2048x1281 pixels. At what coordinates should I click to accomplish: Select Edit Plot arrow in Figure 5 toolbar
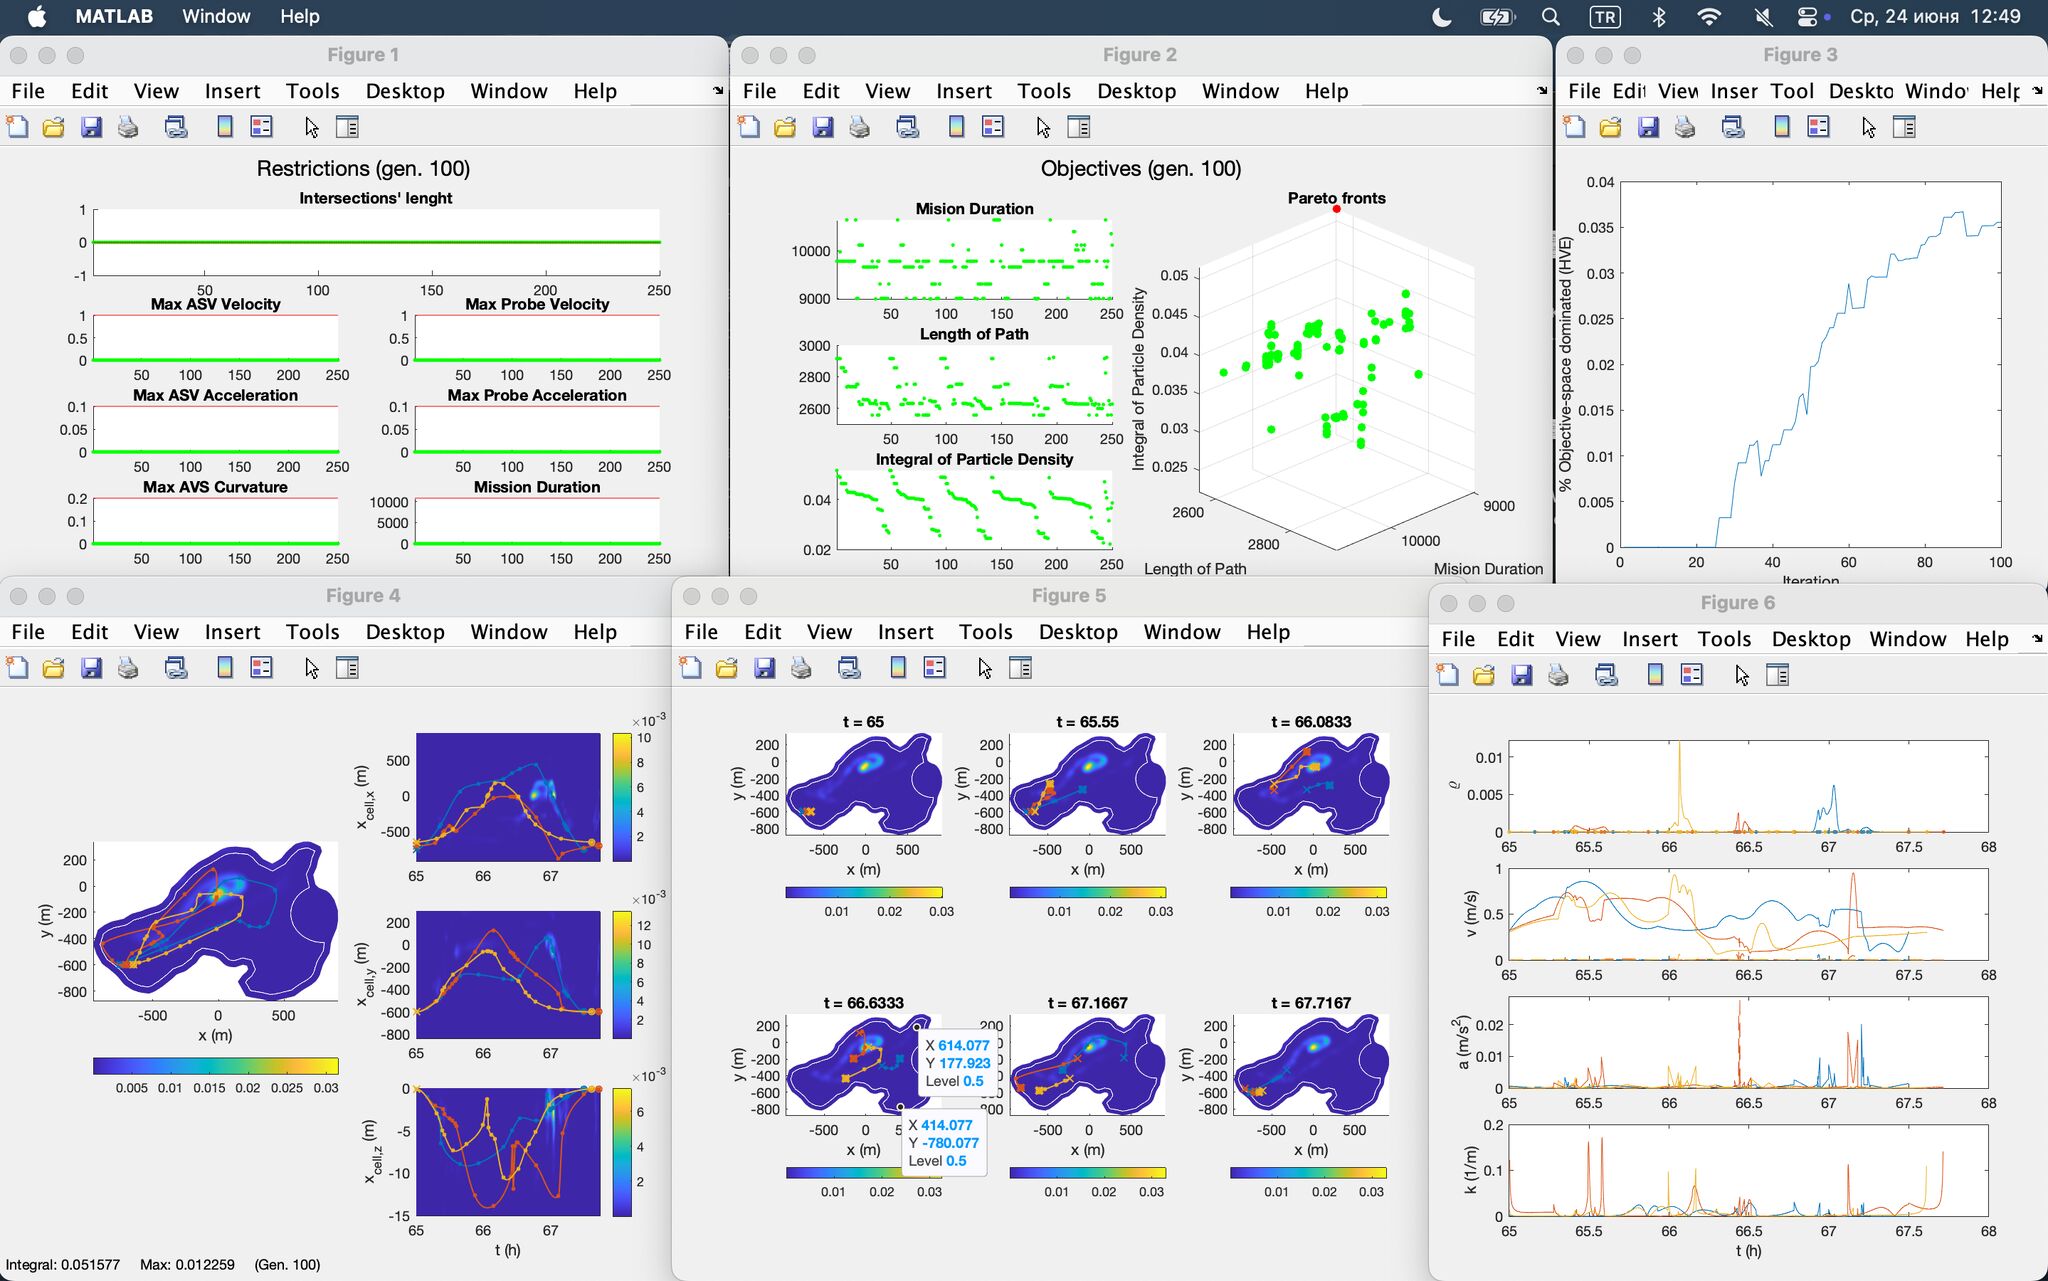point(984,668)
